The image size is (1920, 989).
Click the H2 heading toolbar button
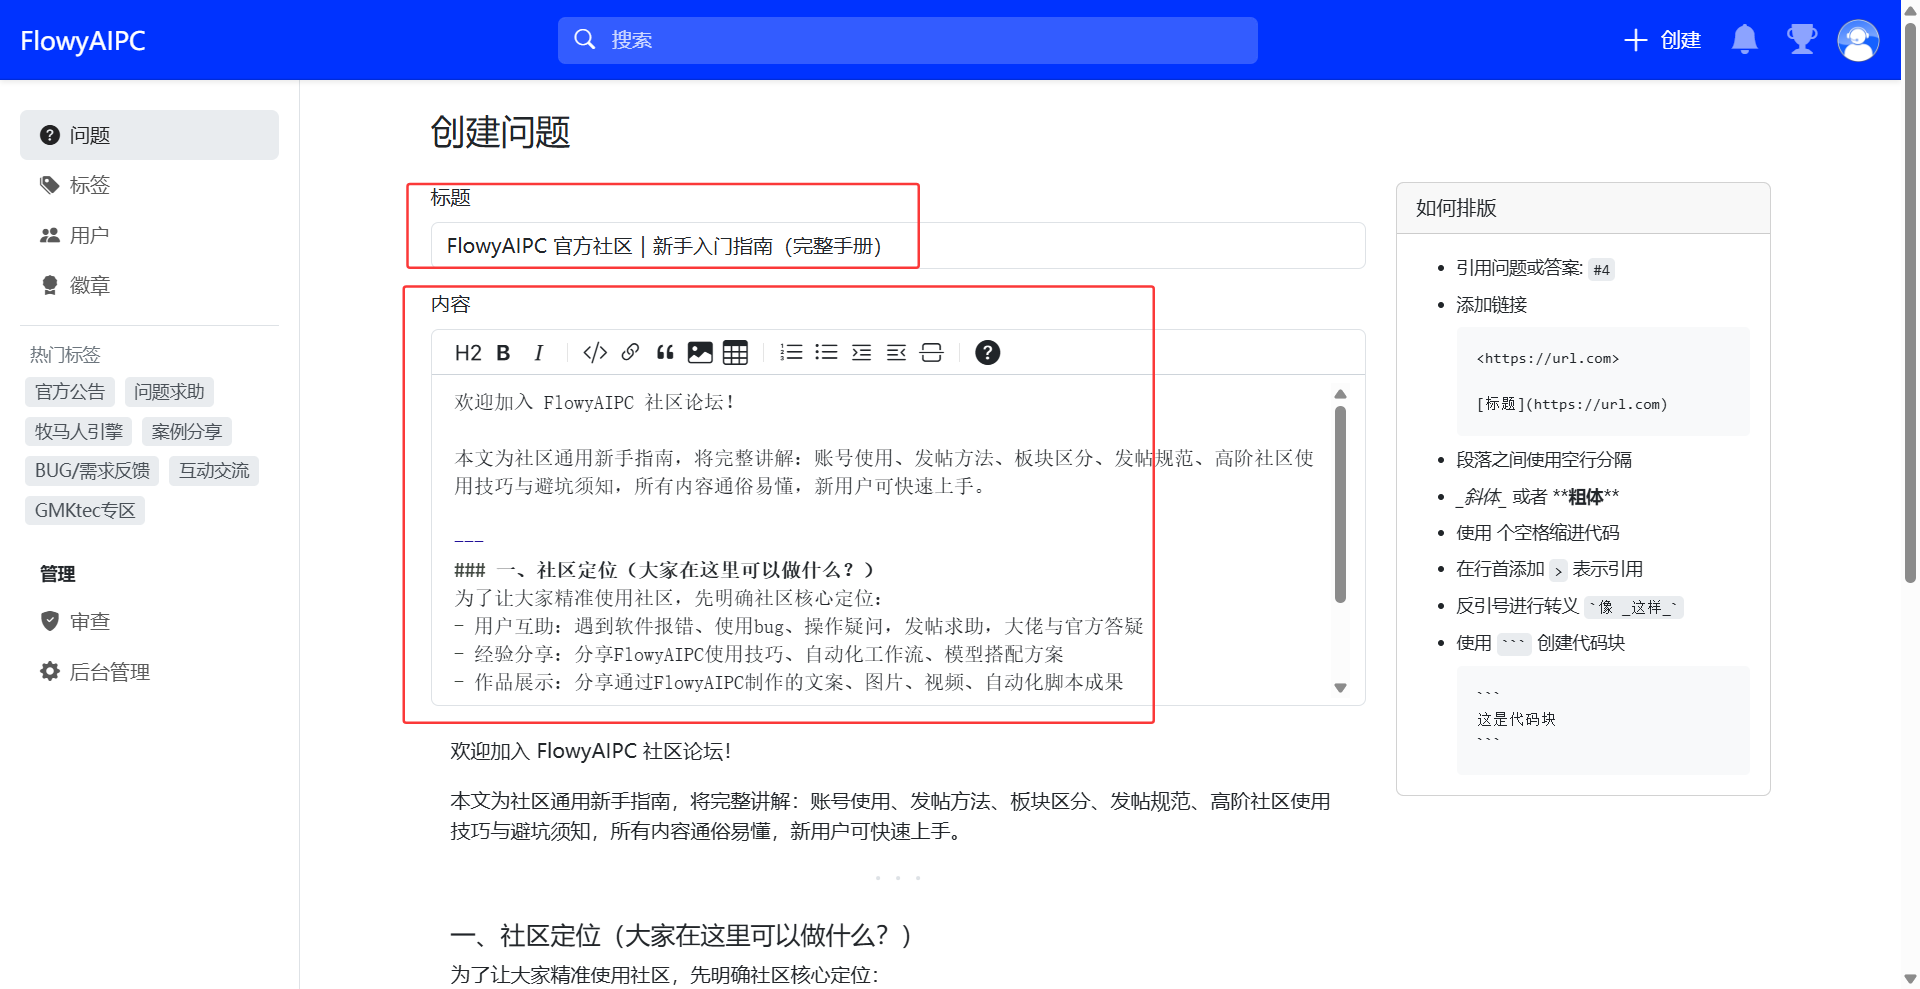click(468, 353)
